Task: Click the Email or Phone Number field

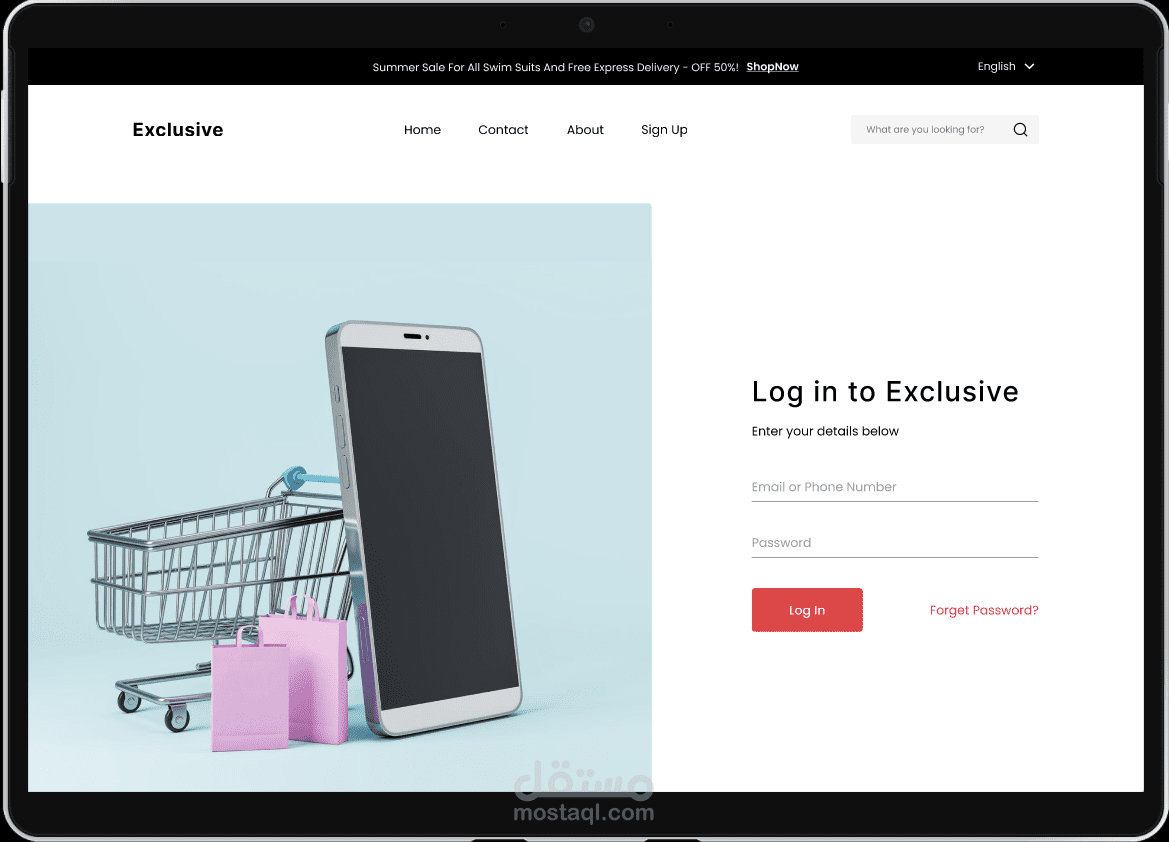Action: pyautogui.click(x=895, y=488)
